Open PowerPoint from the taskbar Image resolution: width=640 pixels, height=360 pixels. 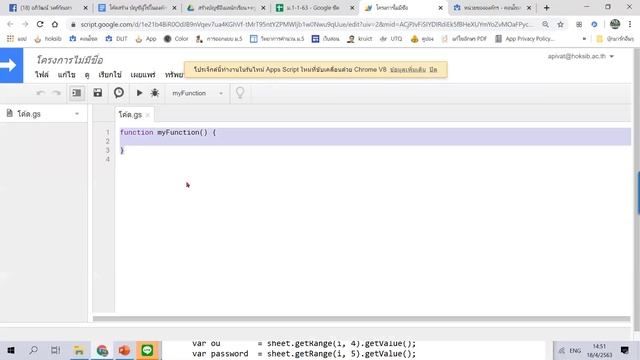tap(124, 350)
